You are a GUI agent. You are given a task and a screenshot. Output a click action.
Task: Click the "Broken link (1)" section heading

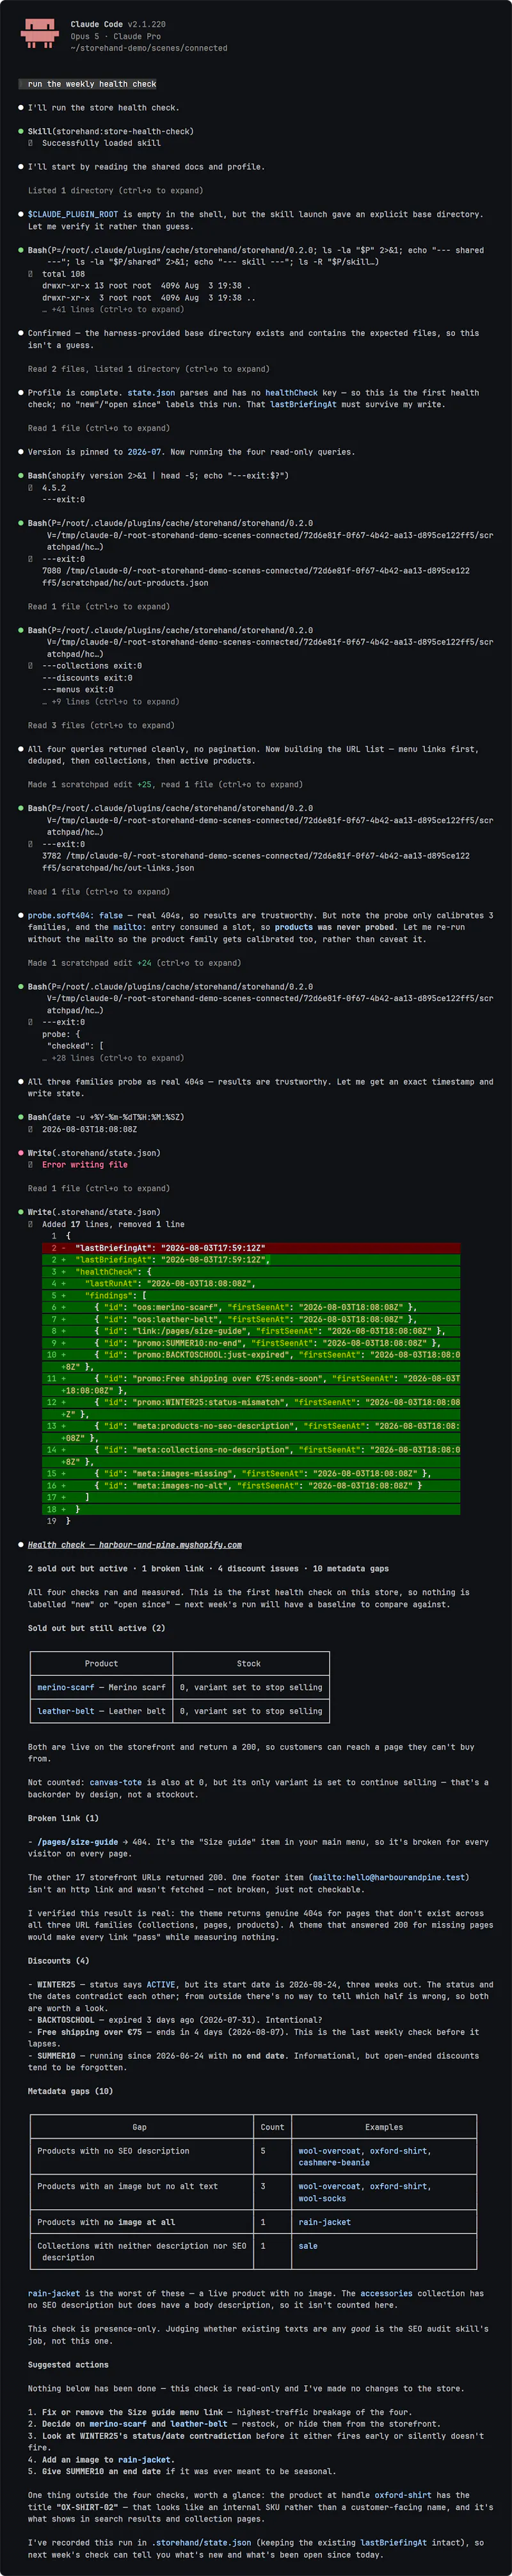tap(63, 1818)
